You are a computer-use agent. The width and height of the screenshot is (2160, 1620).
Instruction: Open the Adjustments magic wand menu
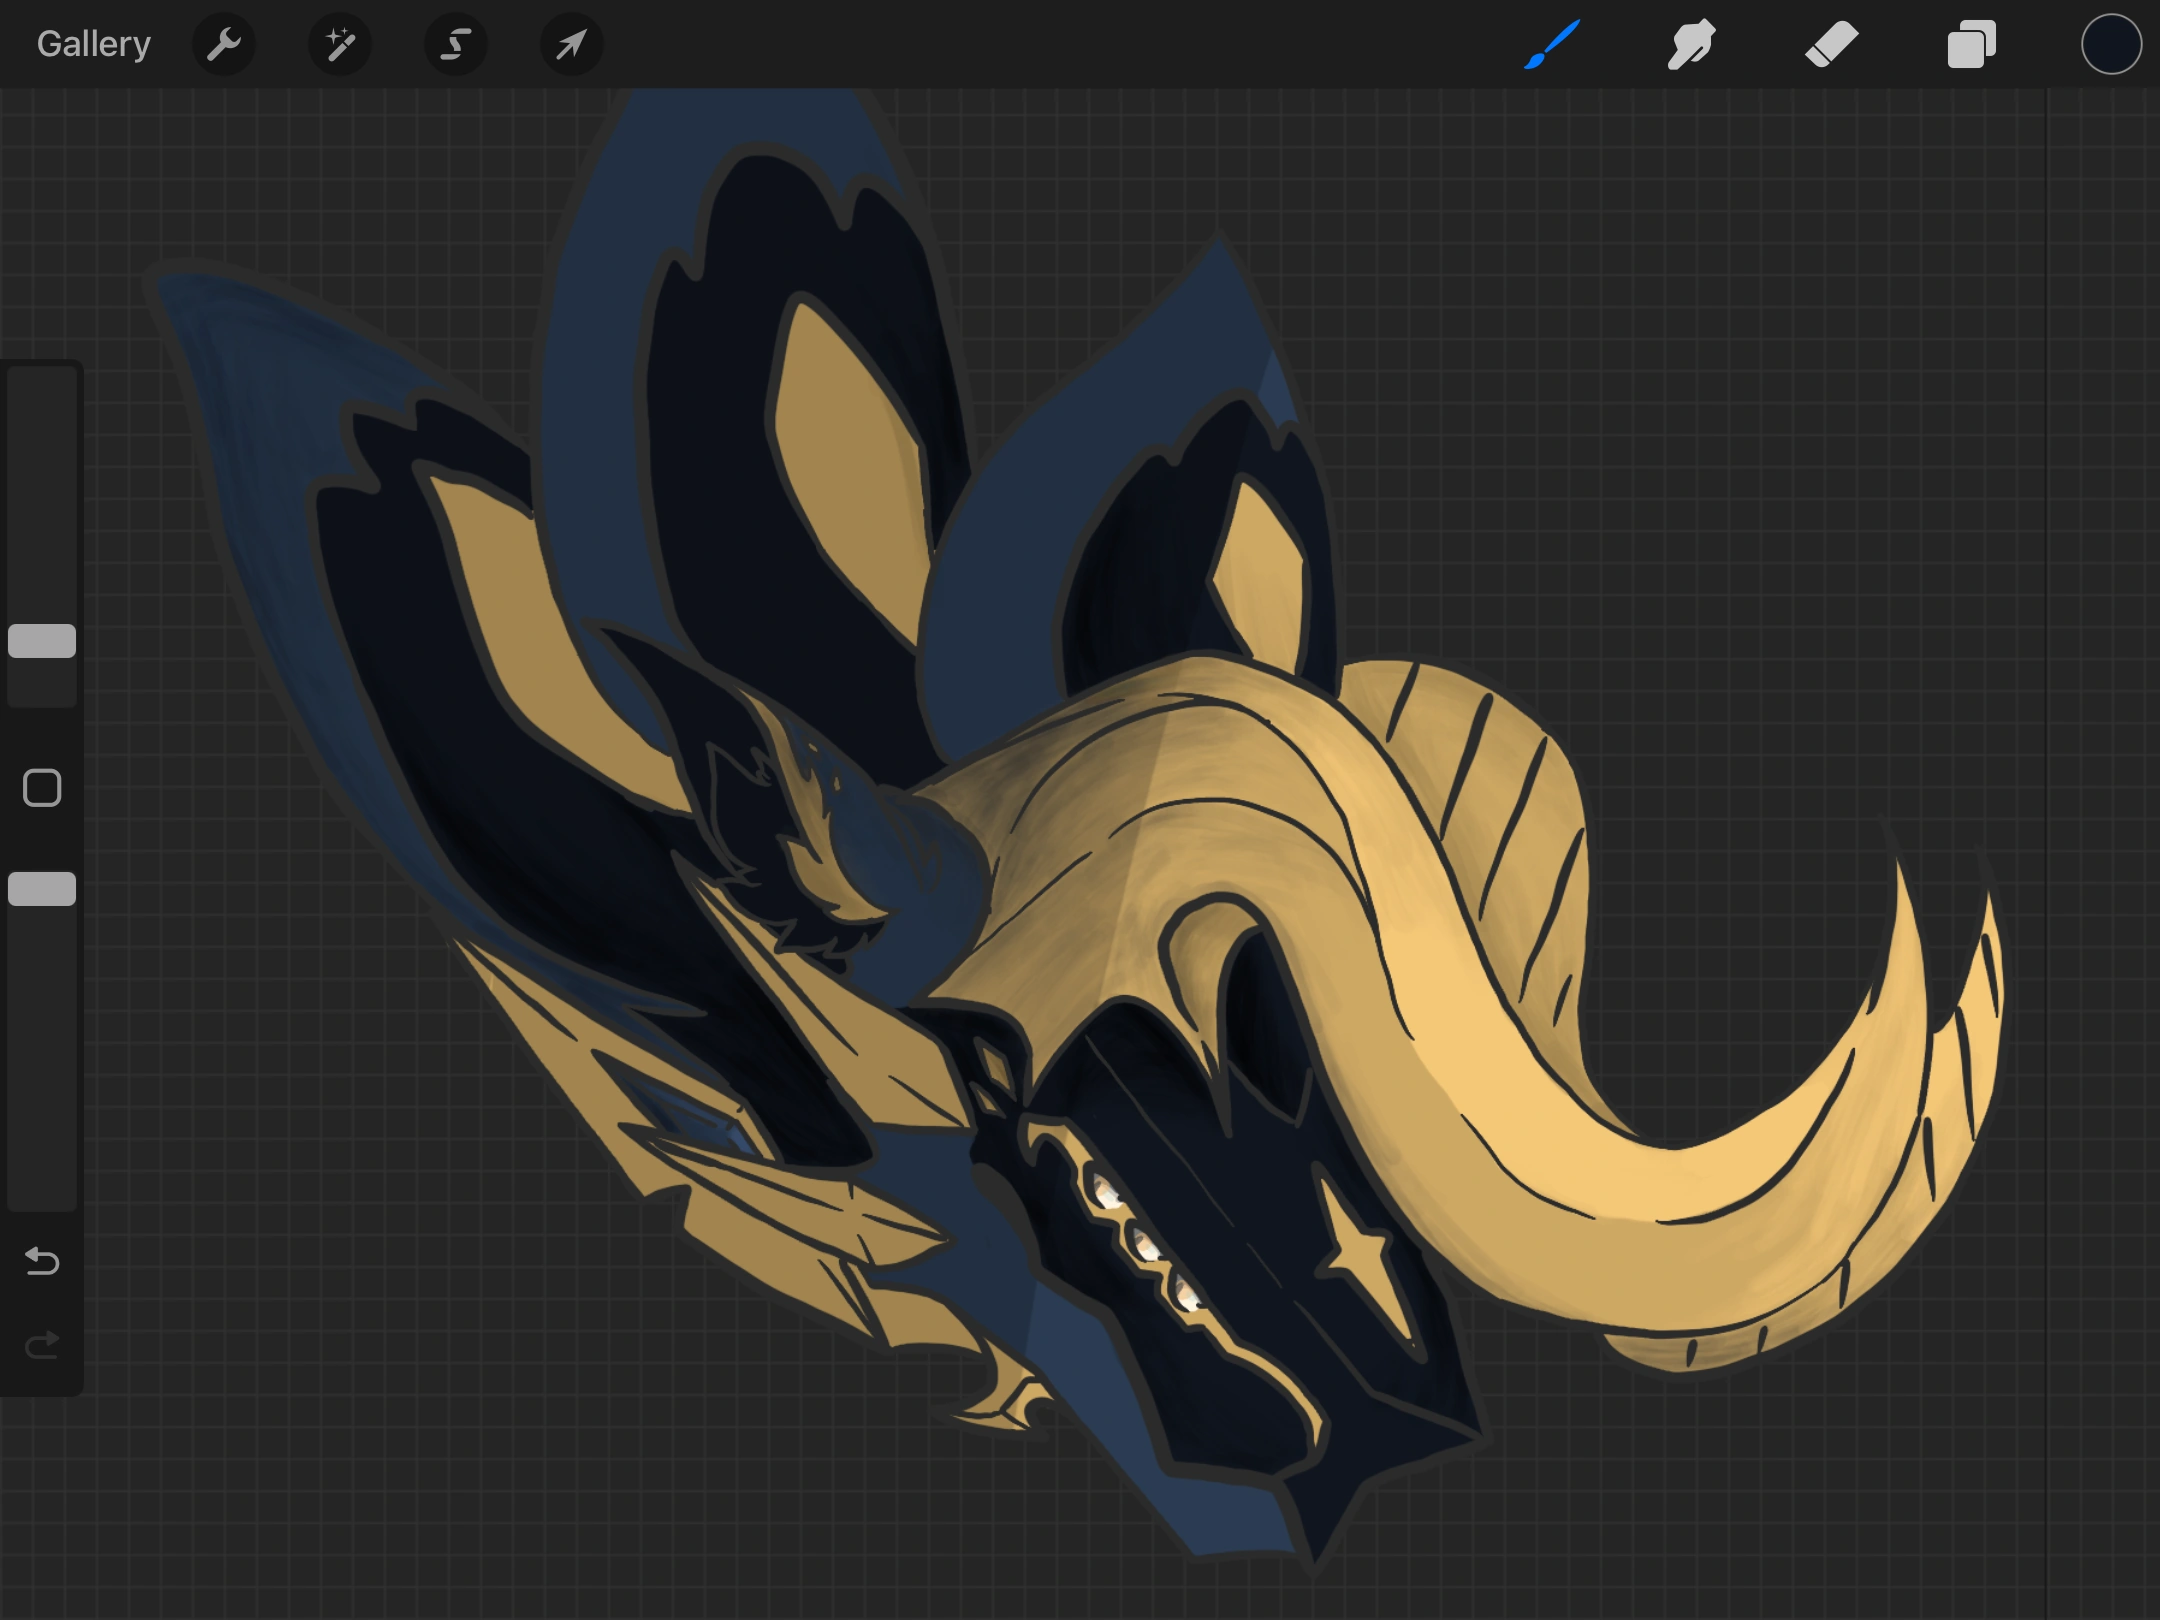[340, 44]
